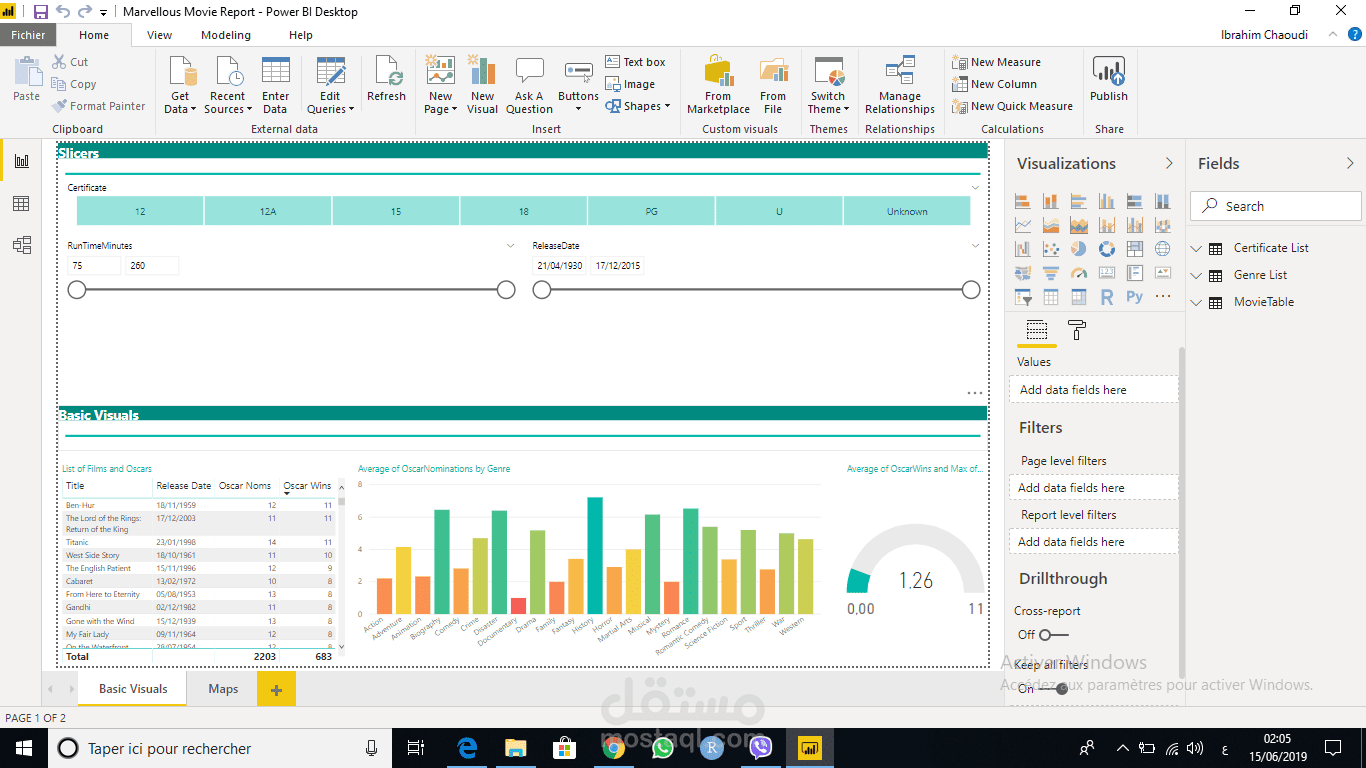This screenshot has width=1366, height=768.
Task: Click the Publish ribbon icon
Action: click(1109, 78)
